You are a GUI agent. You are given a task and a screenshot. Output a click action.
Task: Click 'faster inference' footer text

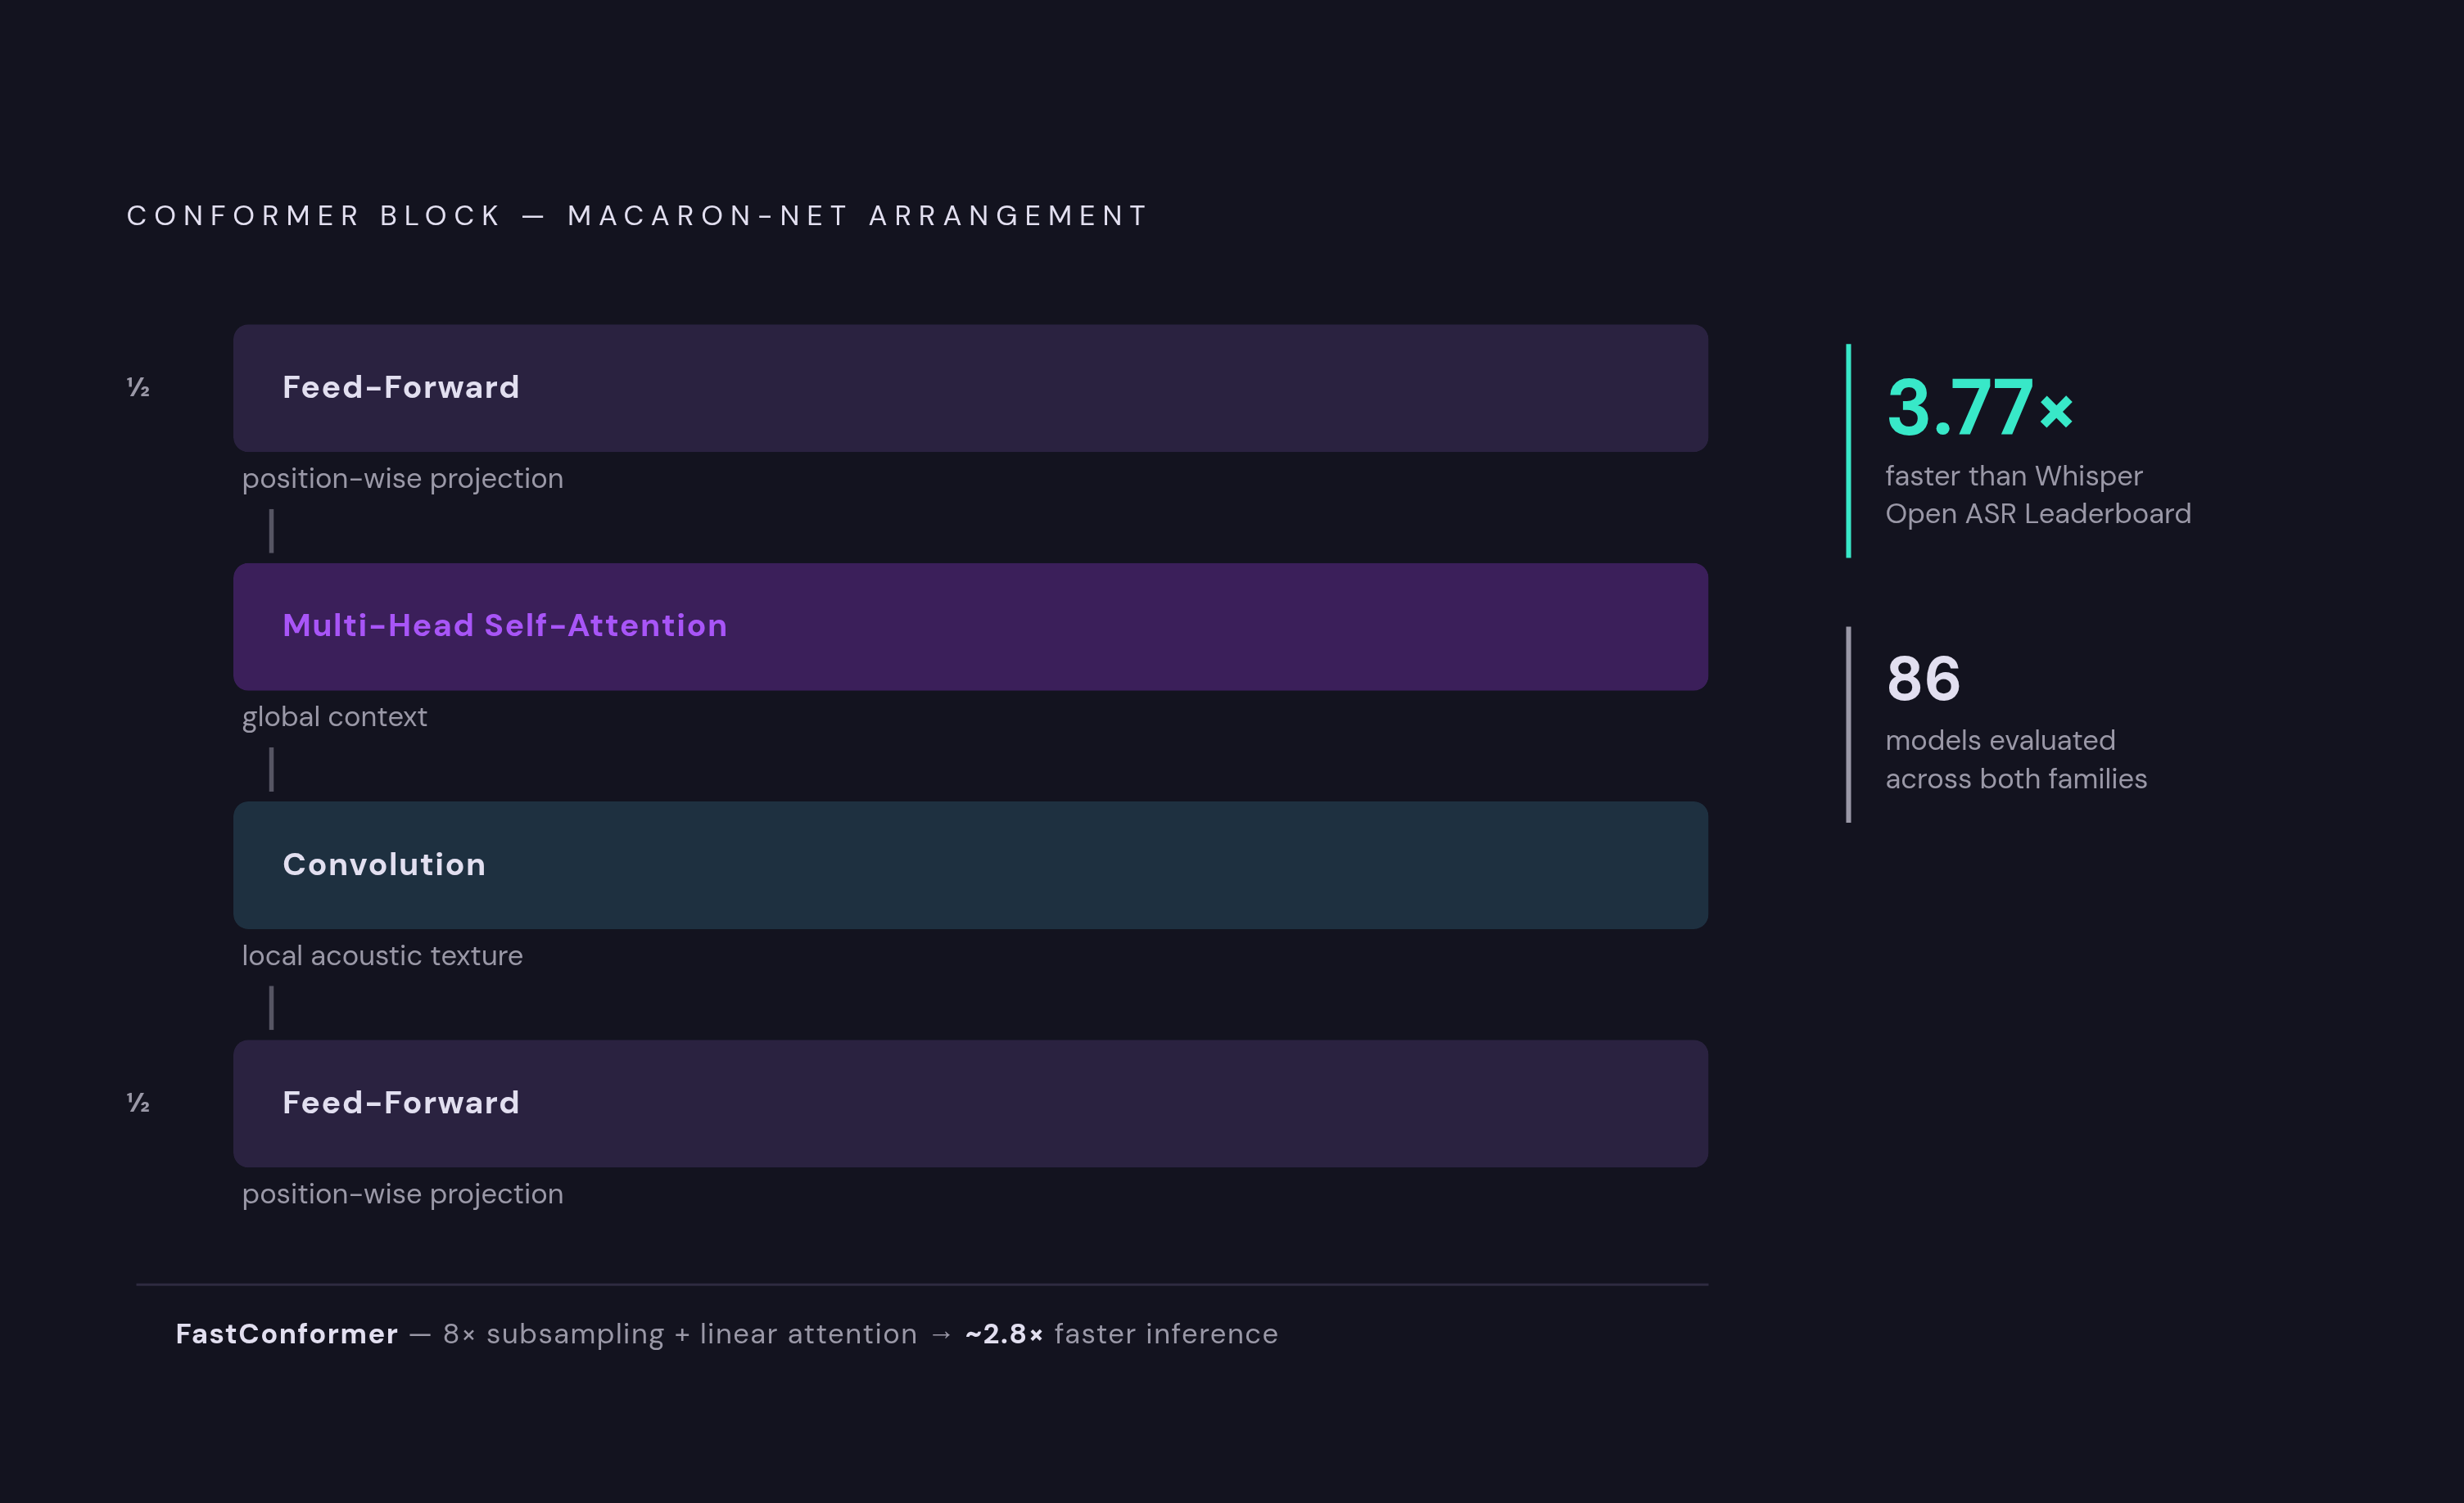click(1166, 1334)
